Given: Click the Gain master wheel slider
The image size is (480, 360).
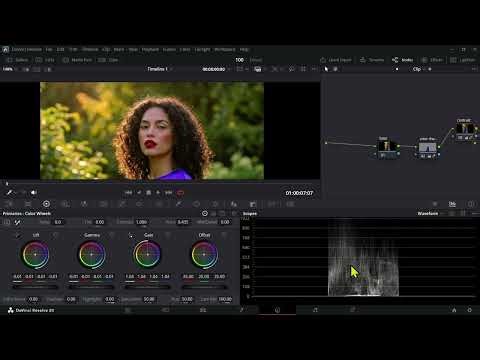Looking at the screenshot, I should click(x=148, y=287).
